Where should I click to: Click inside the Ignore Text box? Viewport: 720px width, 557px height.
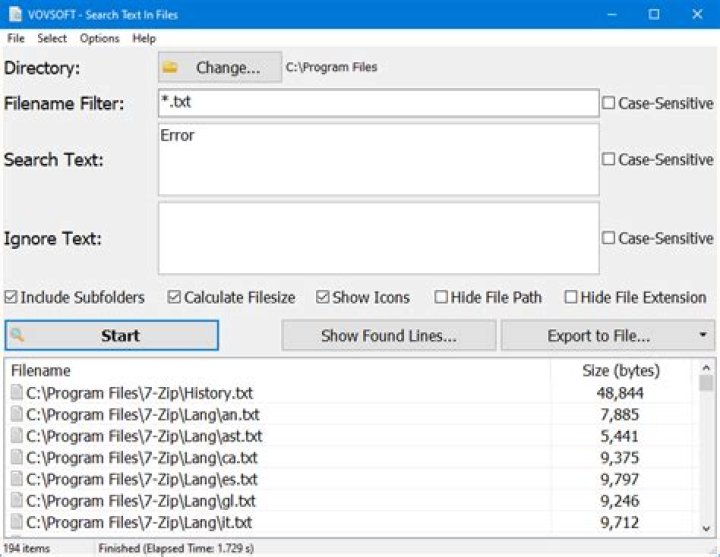[x=379, y=238]
